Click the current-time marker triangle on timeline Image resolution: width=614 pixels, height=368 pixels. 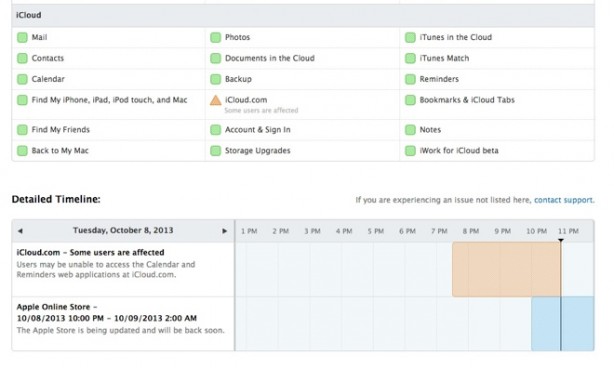coord(561,240)
